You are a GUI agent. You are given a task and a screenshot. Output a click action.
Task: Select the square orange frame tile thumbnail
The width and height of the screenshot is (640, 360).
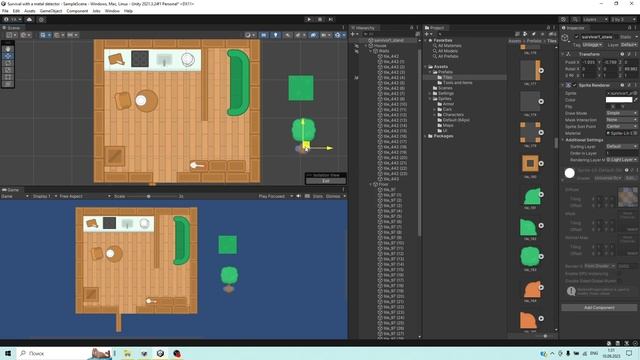pos(530,164)
